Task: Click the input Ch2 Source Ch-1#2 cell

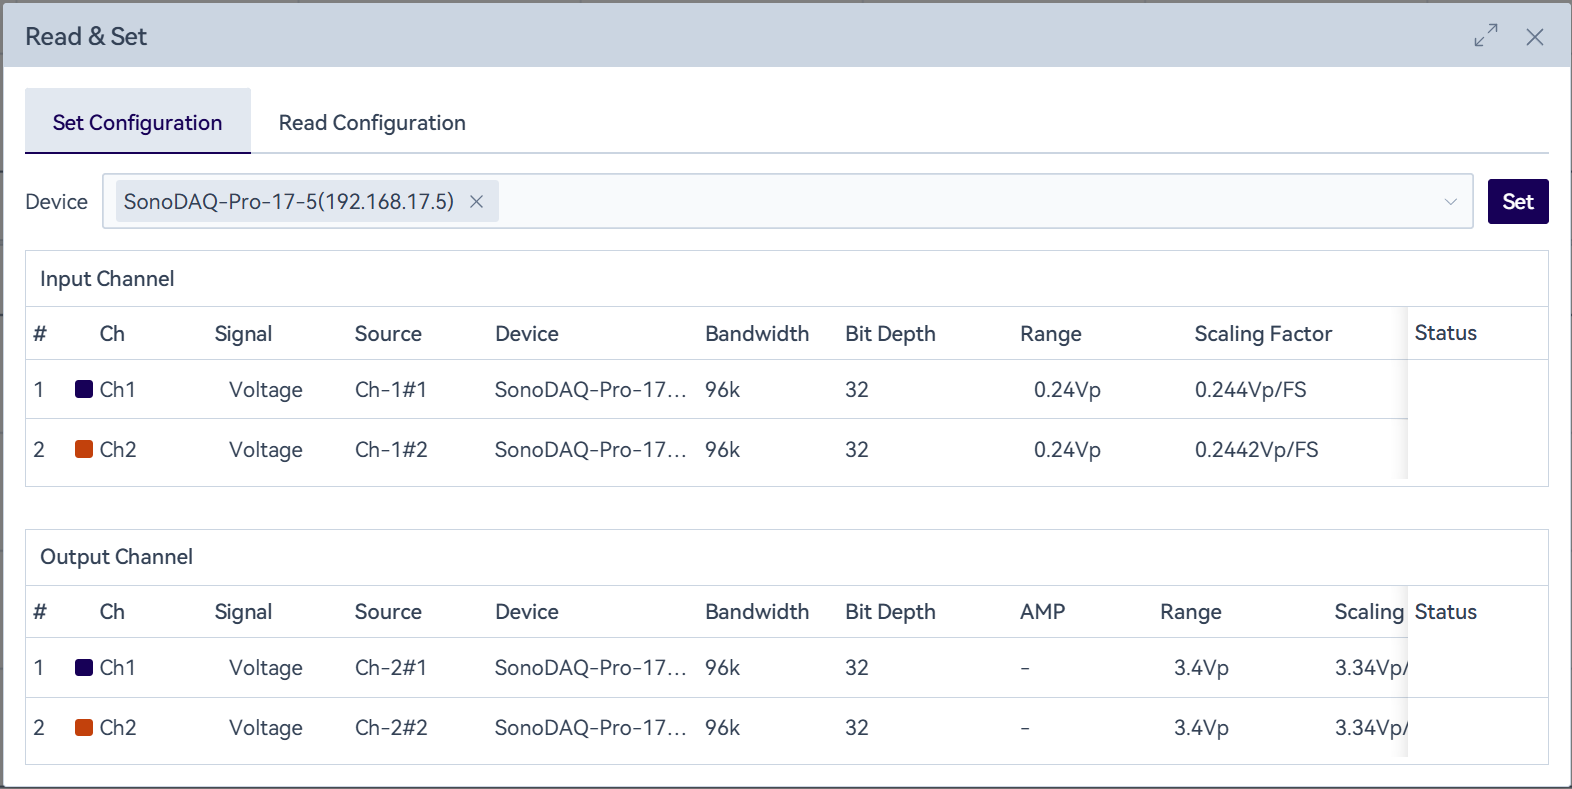Action: tap(391, 450)
